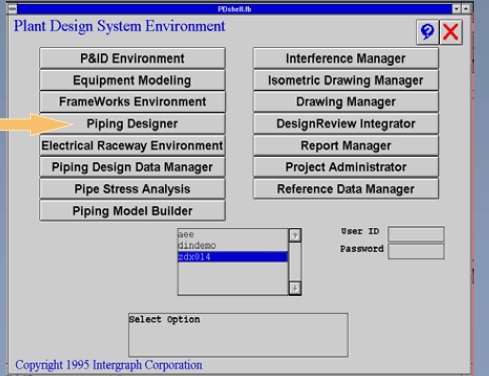Click the blue question mark help icon
Image resolution: width=489 pixels, height=376 pixels.
[428, 32]
